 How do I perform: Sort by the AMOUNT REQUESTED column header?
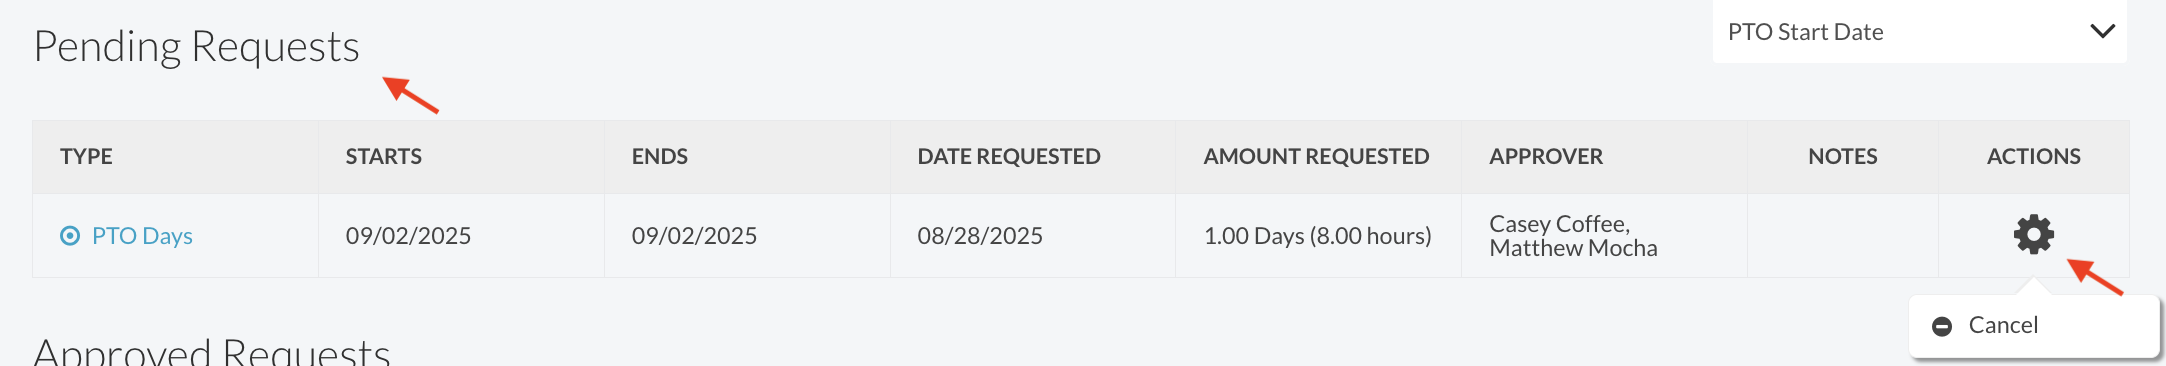[1316, 156]
